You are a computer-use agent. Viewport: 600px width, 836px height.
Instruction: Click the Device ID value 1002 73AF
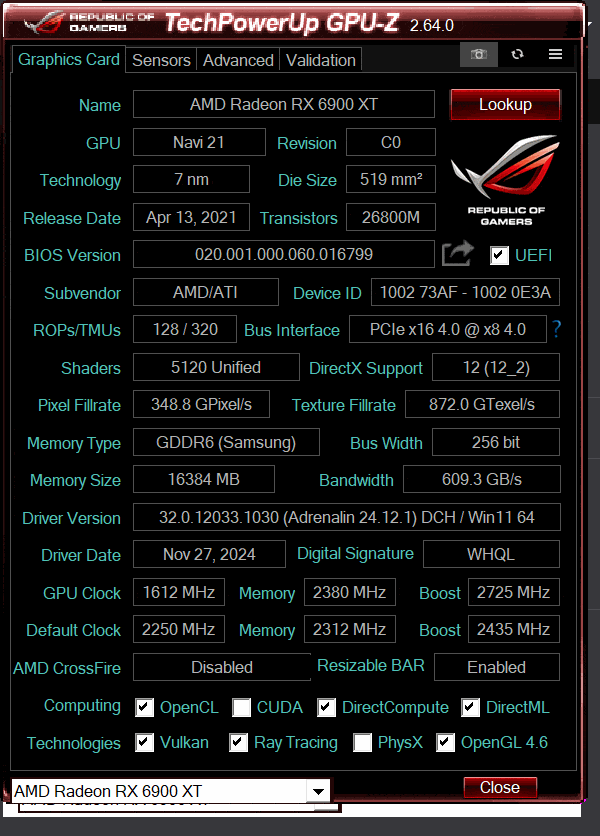(x=465, y=292)
